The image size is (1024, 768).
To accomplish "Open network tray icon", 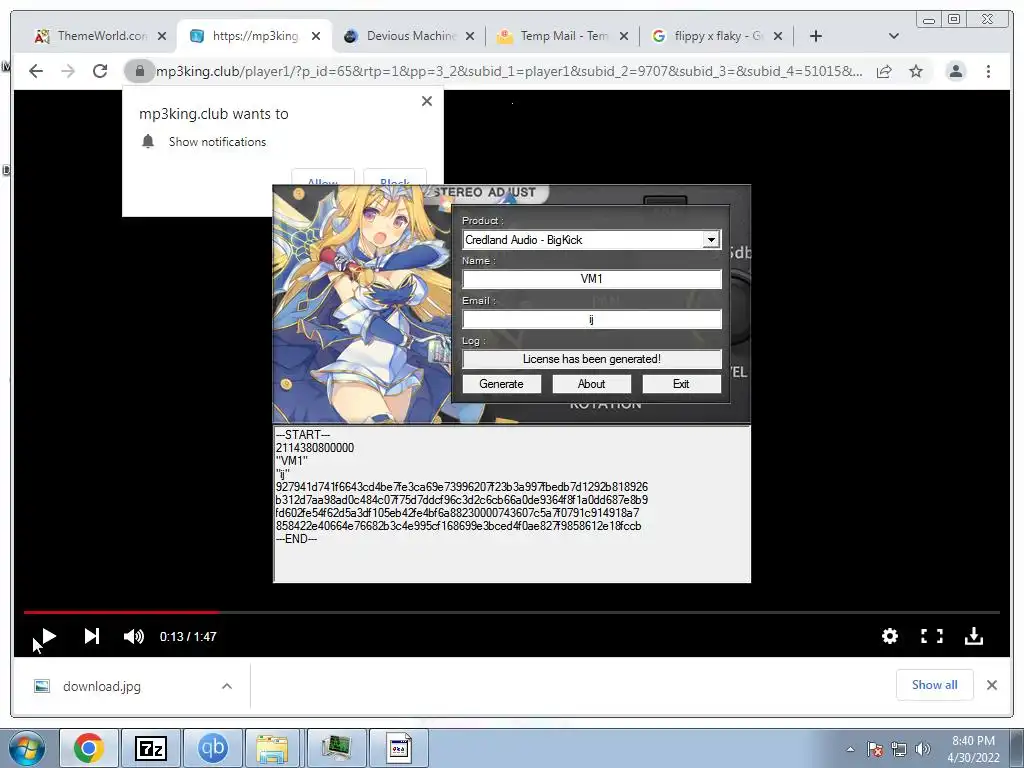I will [x=899, y=750].
